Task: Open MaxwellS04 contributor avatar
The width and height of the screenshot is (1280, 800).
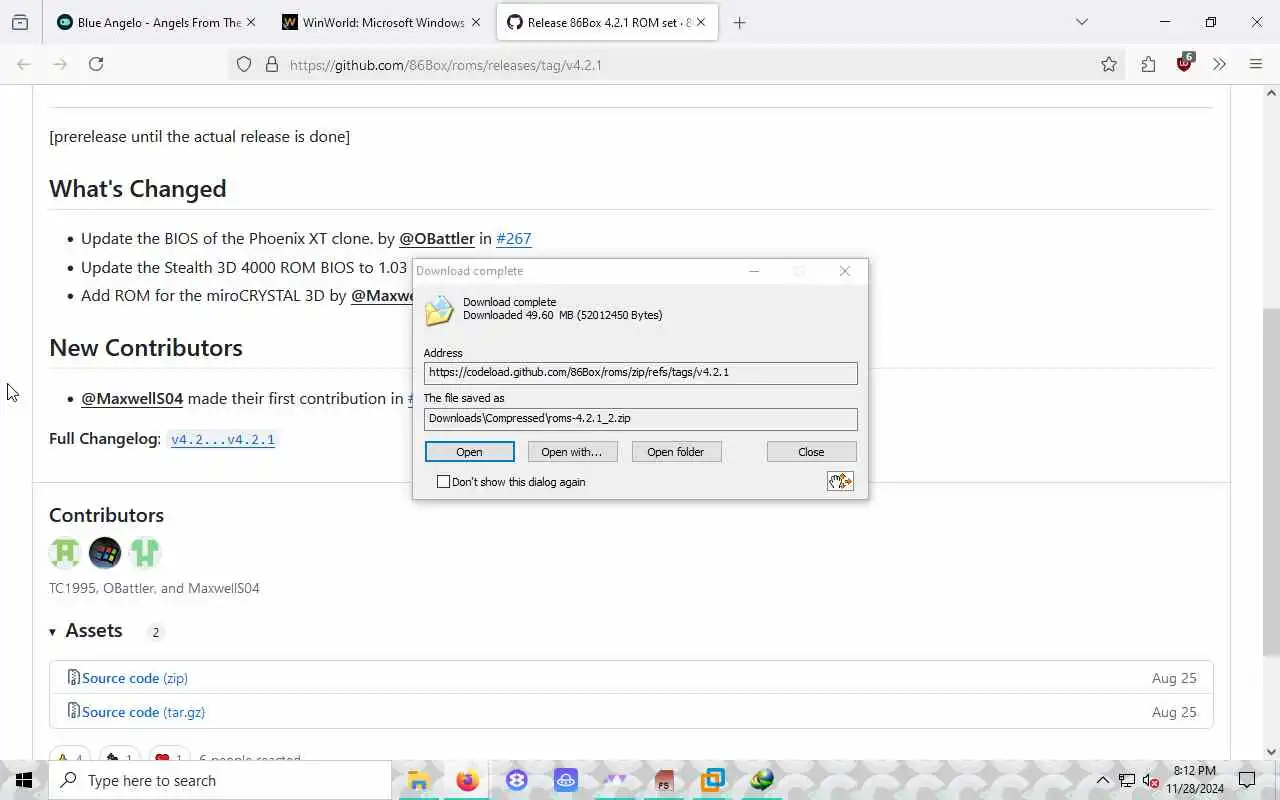Action: tap(145, 552)
